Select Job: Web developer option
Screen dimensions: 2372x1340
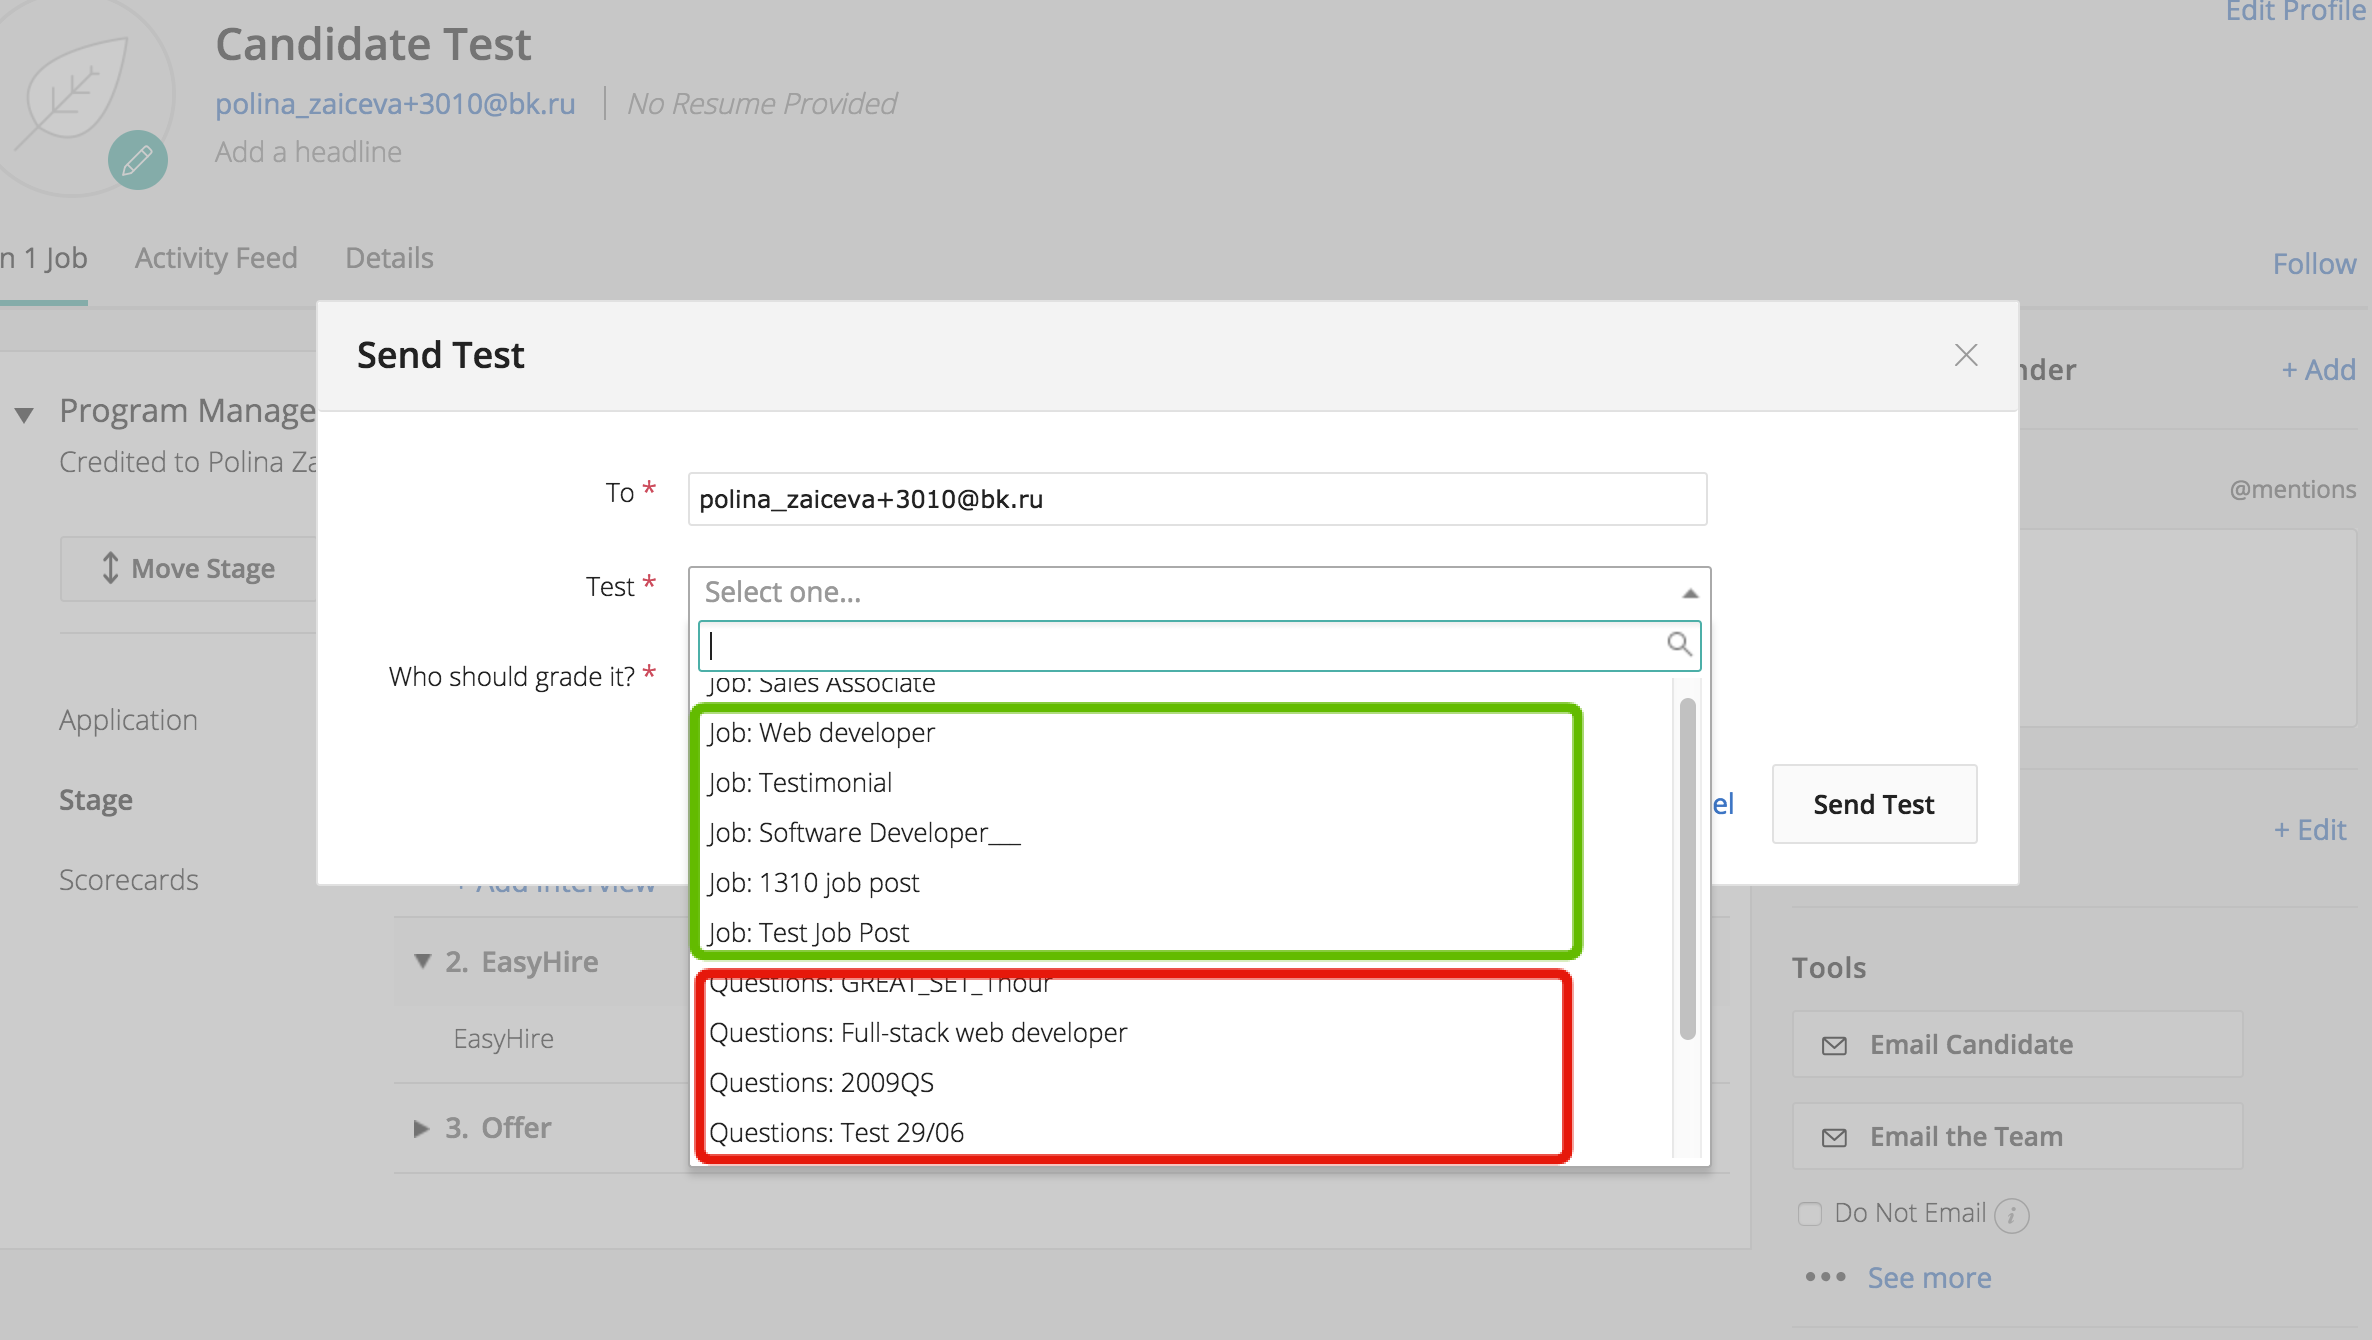tap(822, 733)
